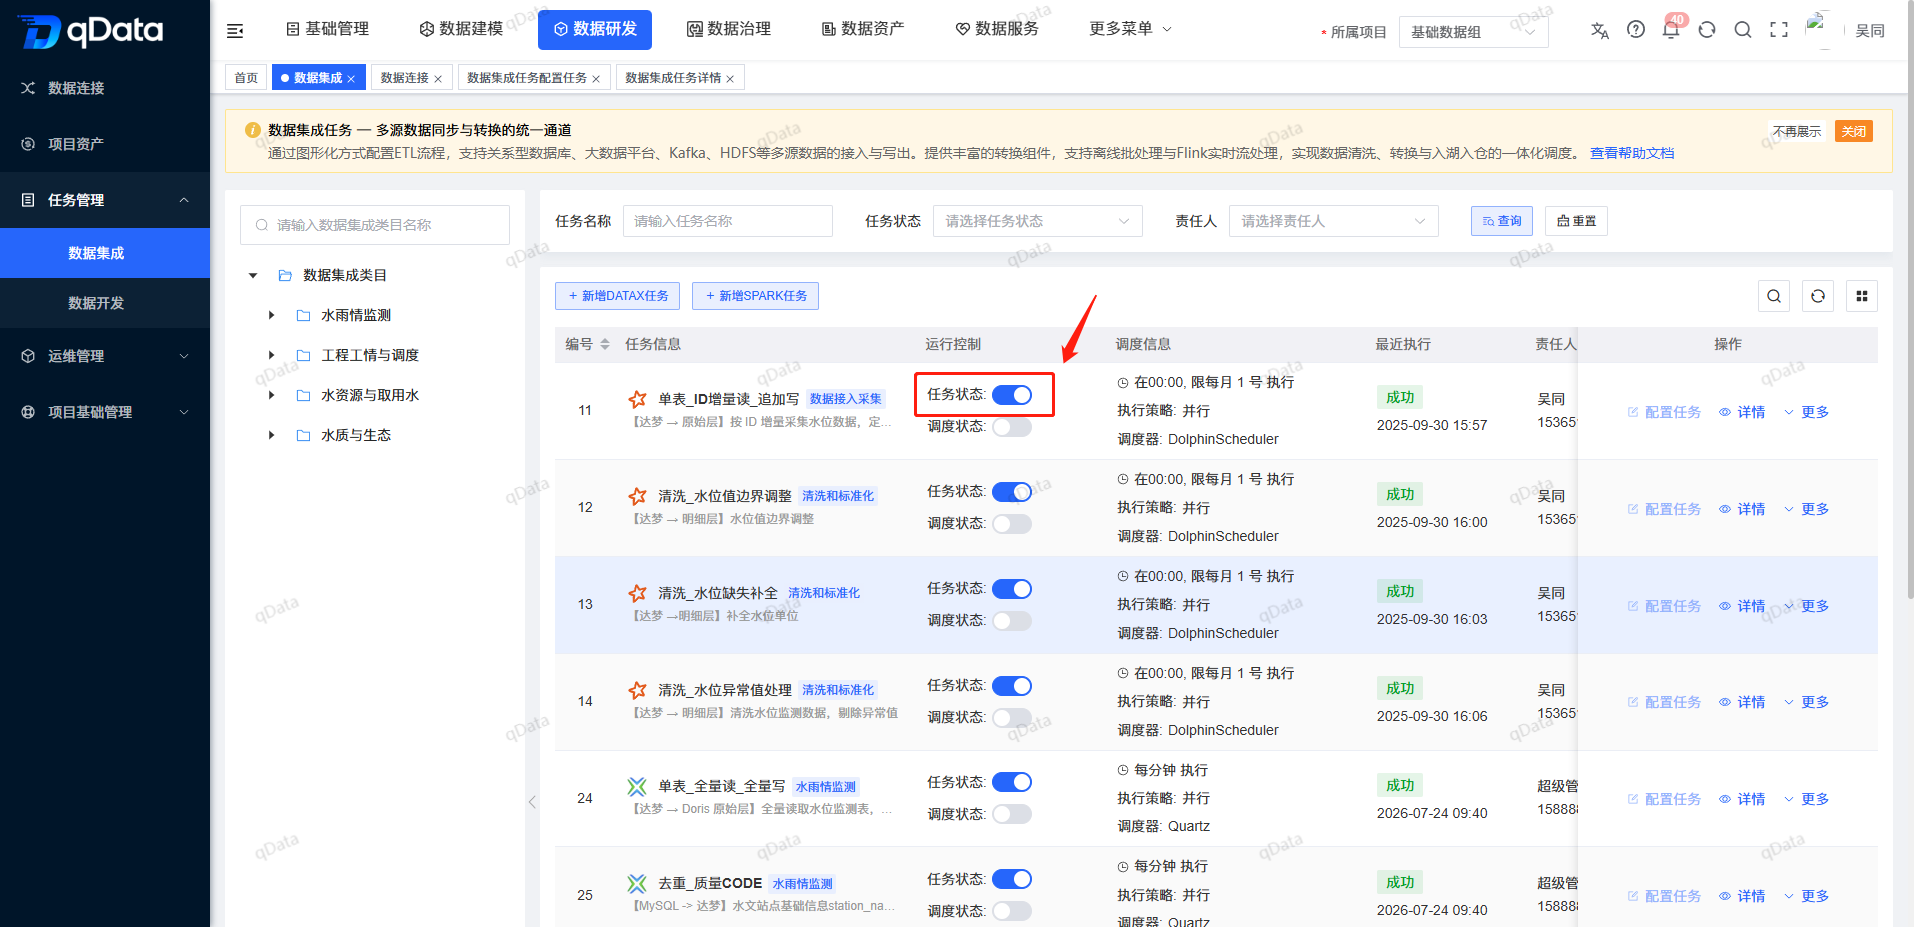Expand the 更多菜单 menu
This screenshot has width=1914, height=927.
(1130, 29)
